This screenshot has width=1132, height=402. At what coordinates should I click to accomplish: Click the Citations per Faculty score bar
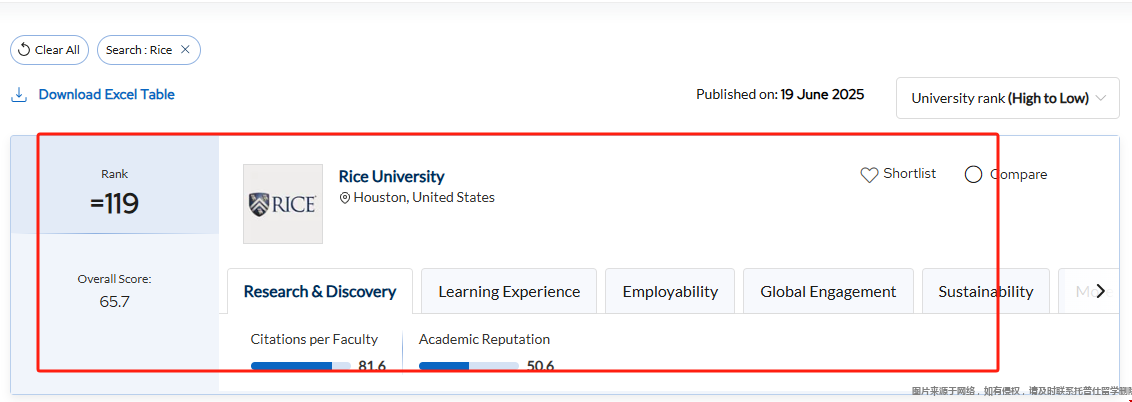(300, 366)
